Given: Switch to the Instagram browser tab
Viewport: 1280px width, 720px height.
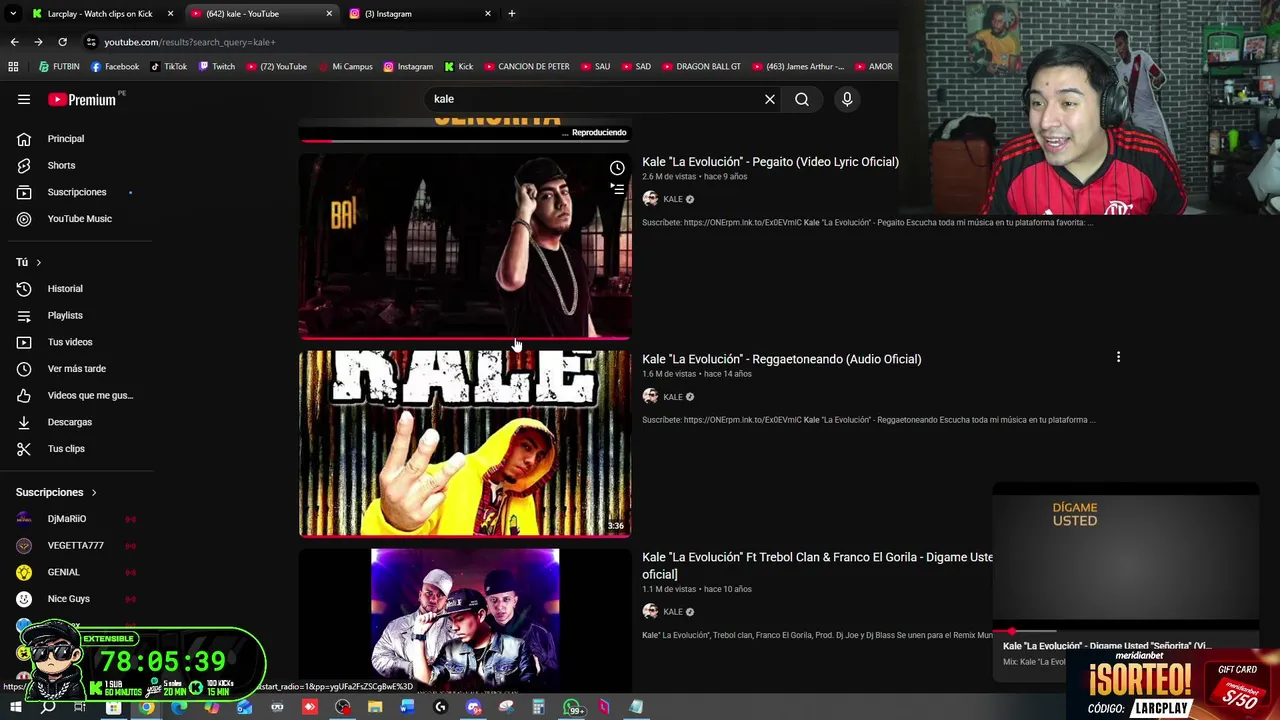Looking at the screenshot, I should 420,14.
